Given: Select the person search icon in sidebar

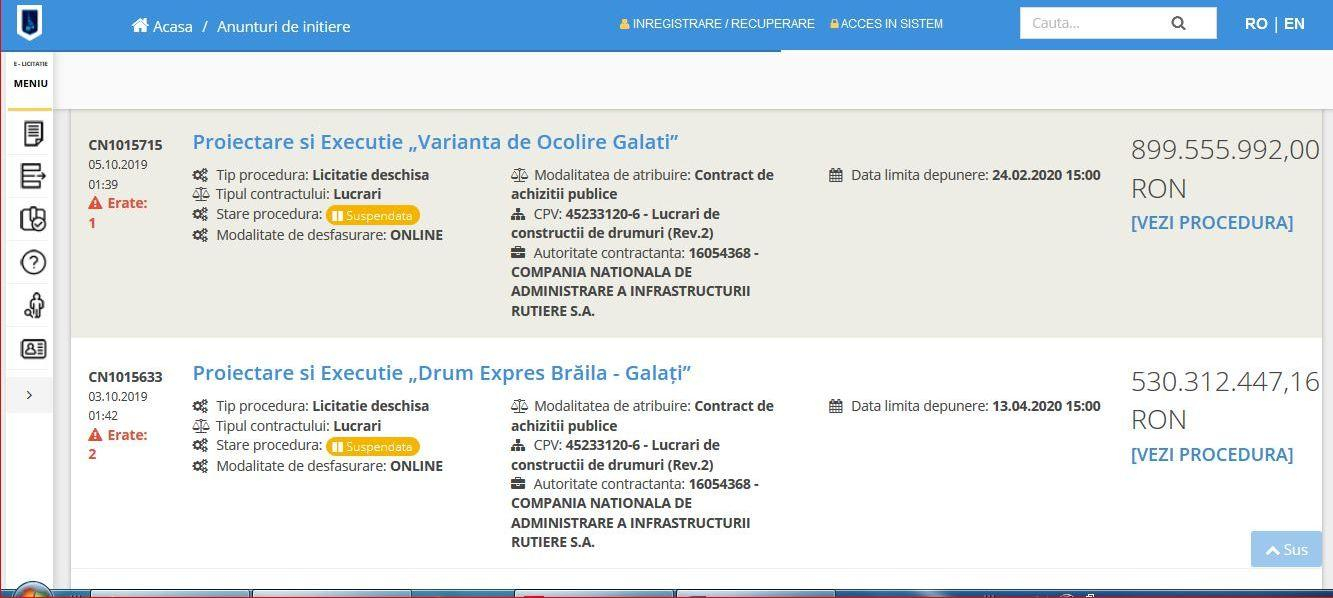Looking at the screenshot, I should pos(33,305).
